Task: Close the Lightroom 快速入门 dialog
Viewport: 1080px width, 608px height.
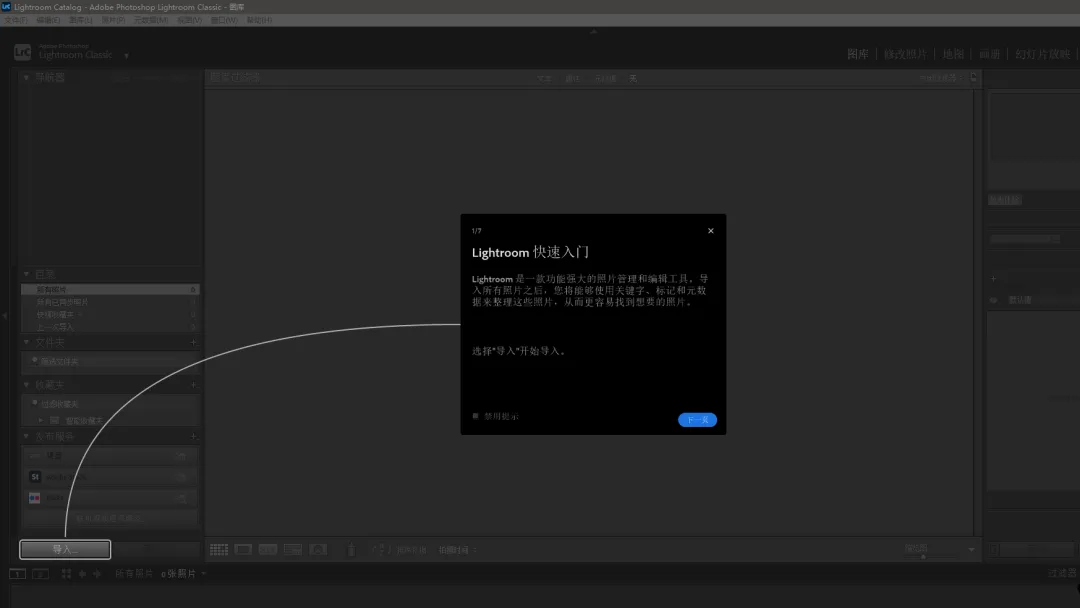Action: click(711, 231)
